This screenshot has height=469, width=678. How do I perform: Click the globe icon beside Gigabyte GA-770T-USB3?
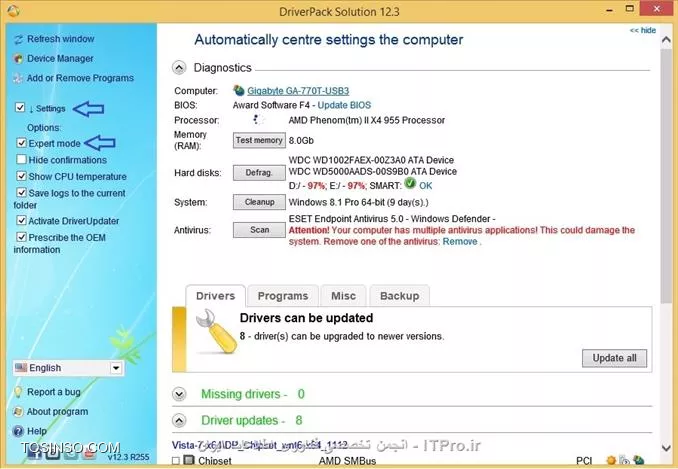click(239, 90)
